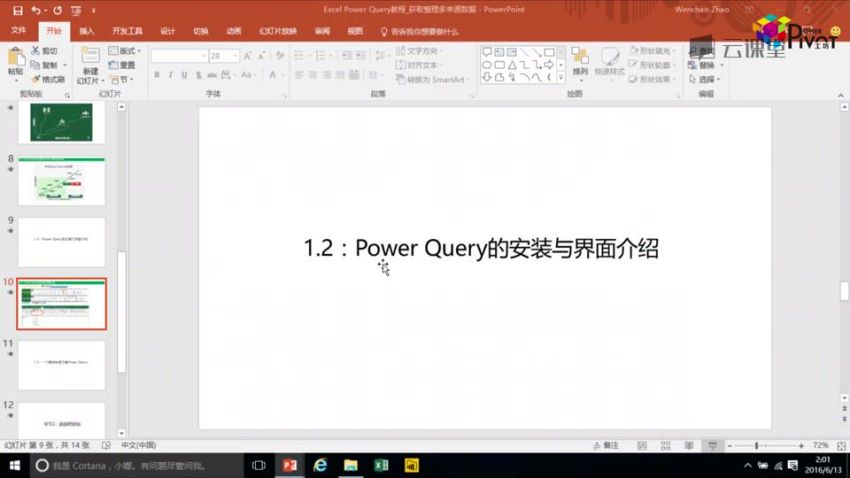Center align the paragraph
The height and width of the screenshot is (478, 850).
click(x=313, y=75)
